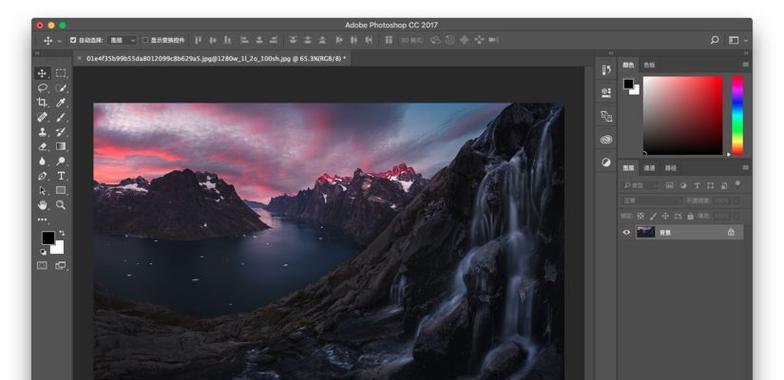Choose the Eyedropper tool
784x380 pixels.
[x=61, y=102]
